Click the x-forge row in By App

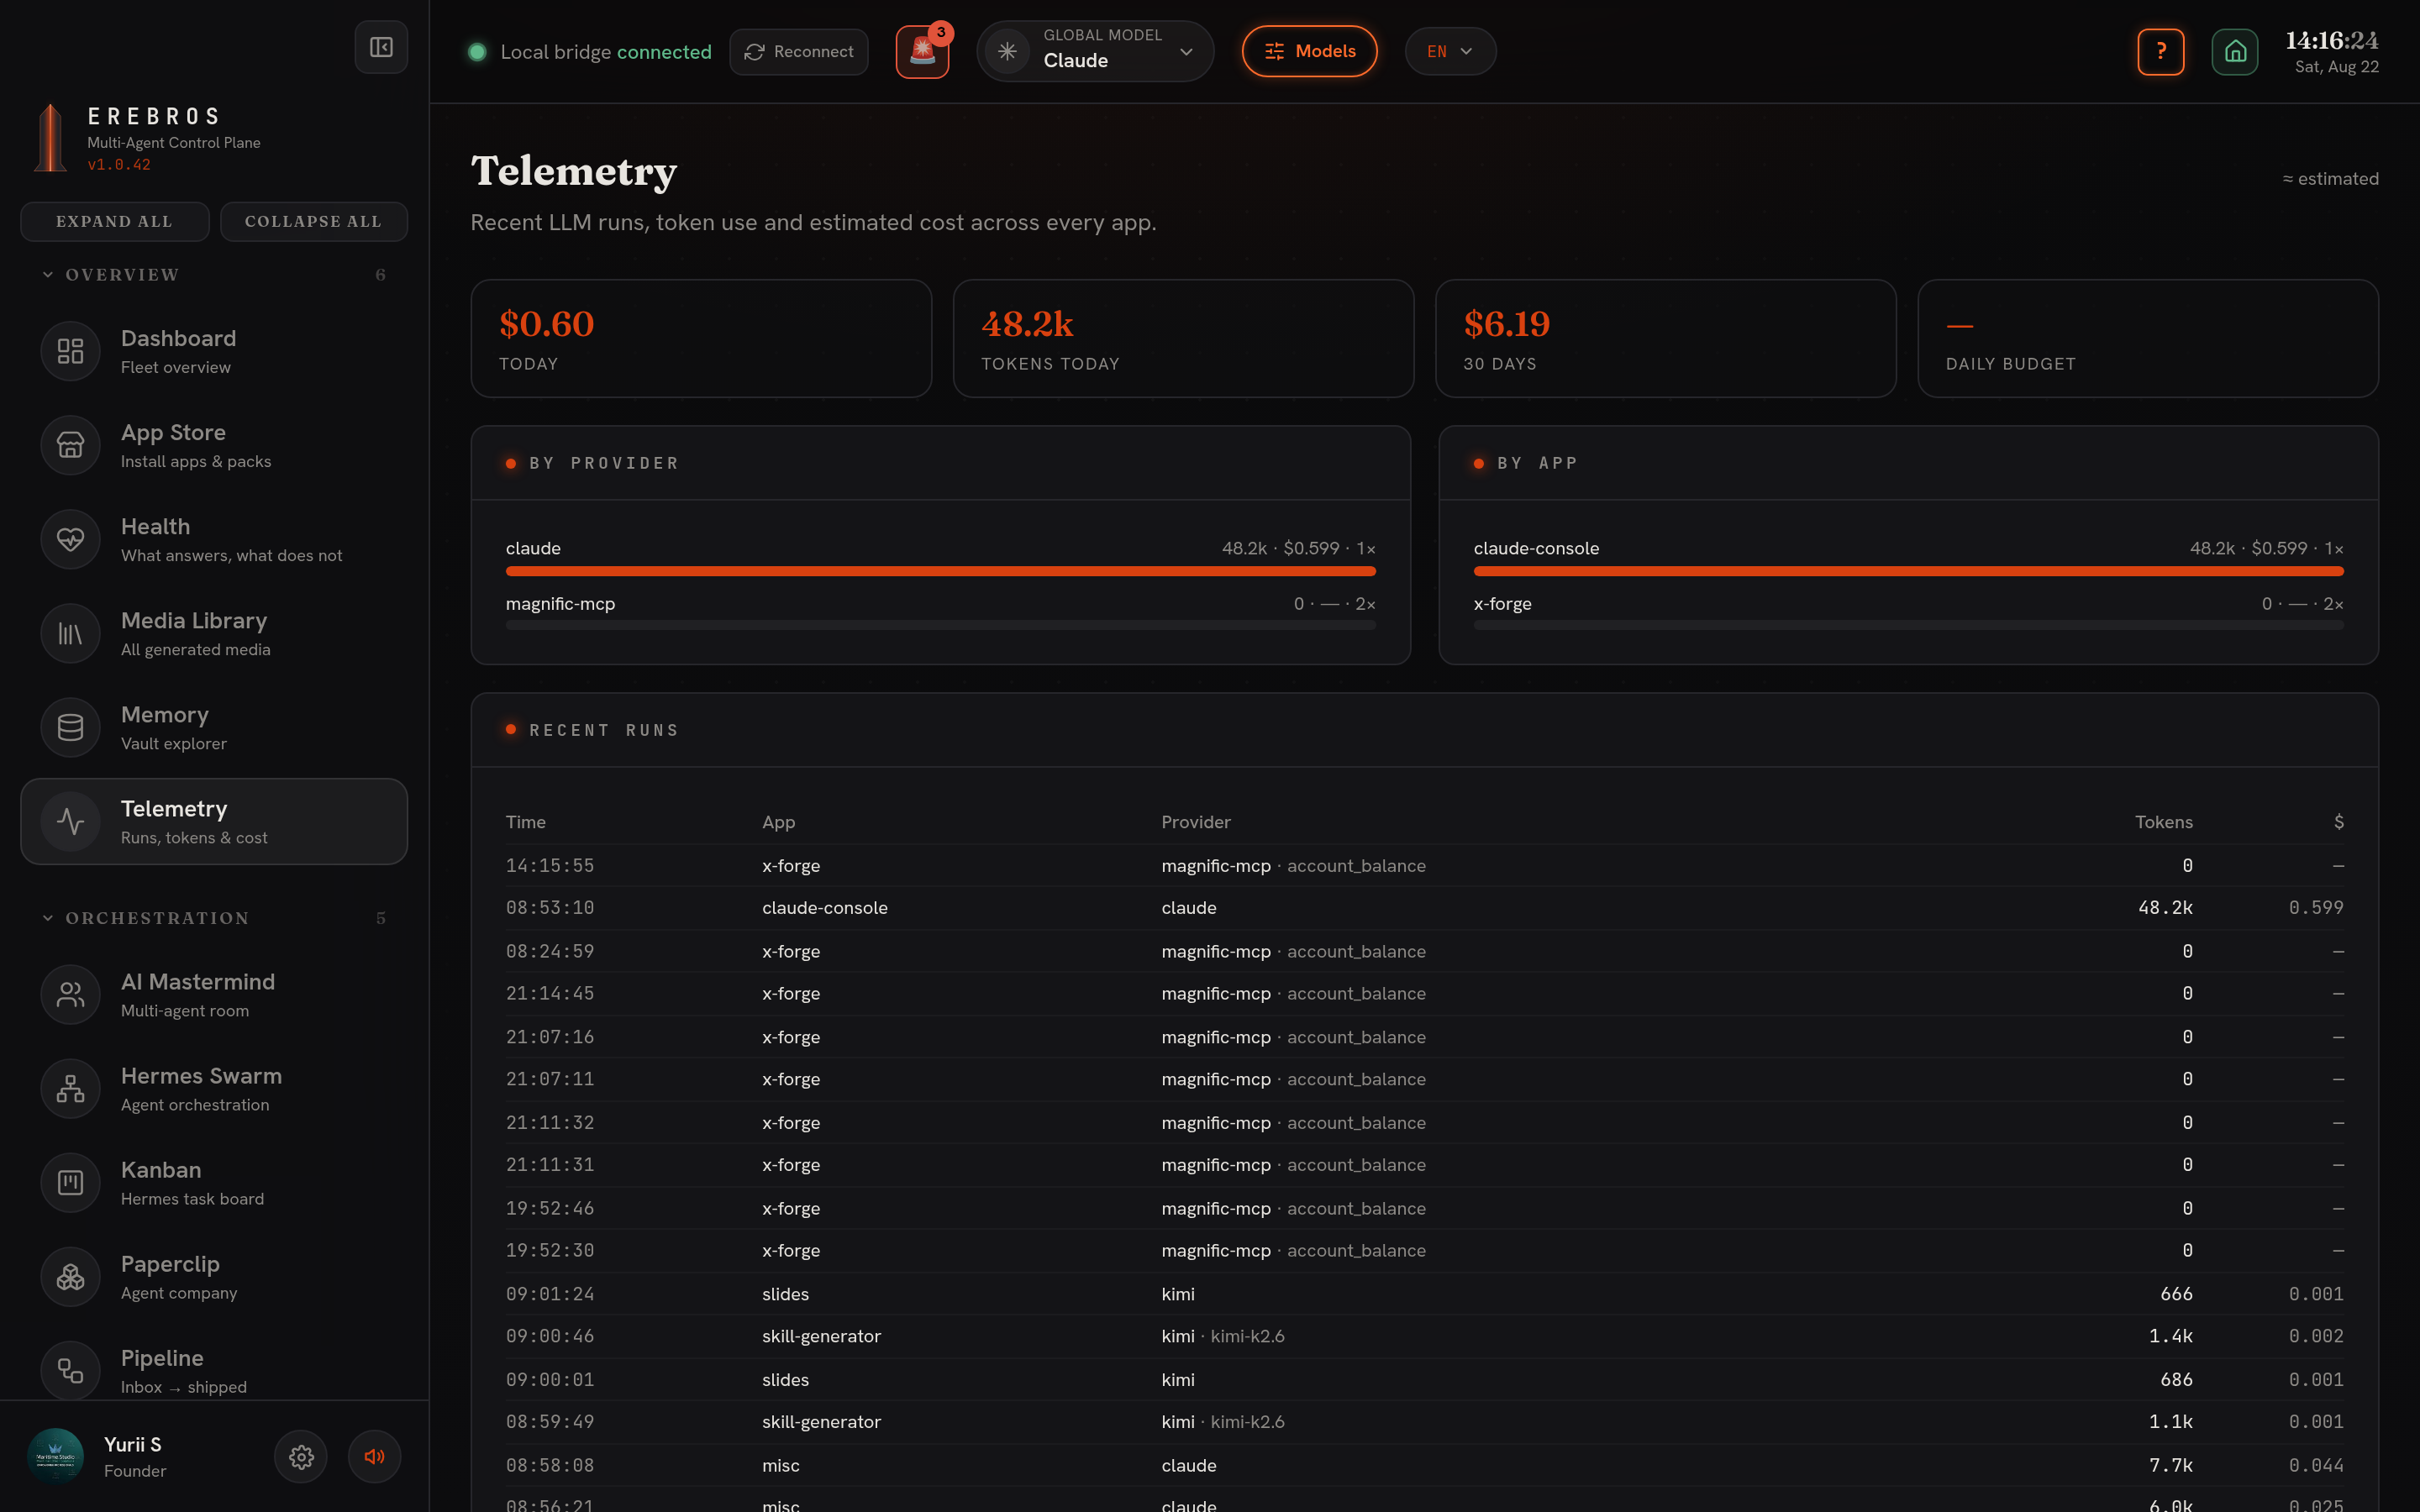[1908, 612]
